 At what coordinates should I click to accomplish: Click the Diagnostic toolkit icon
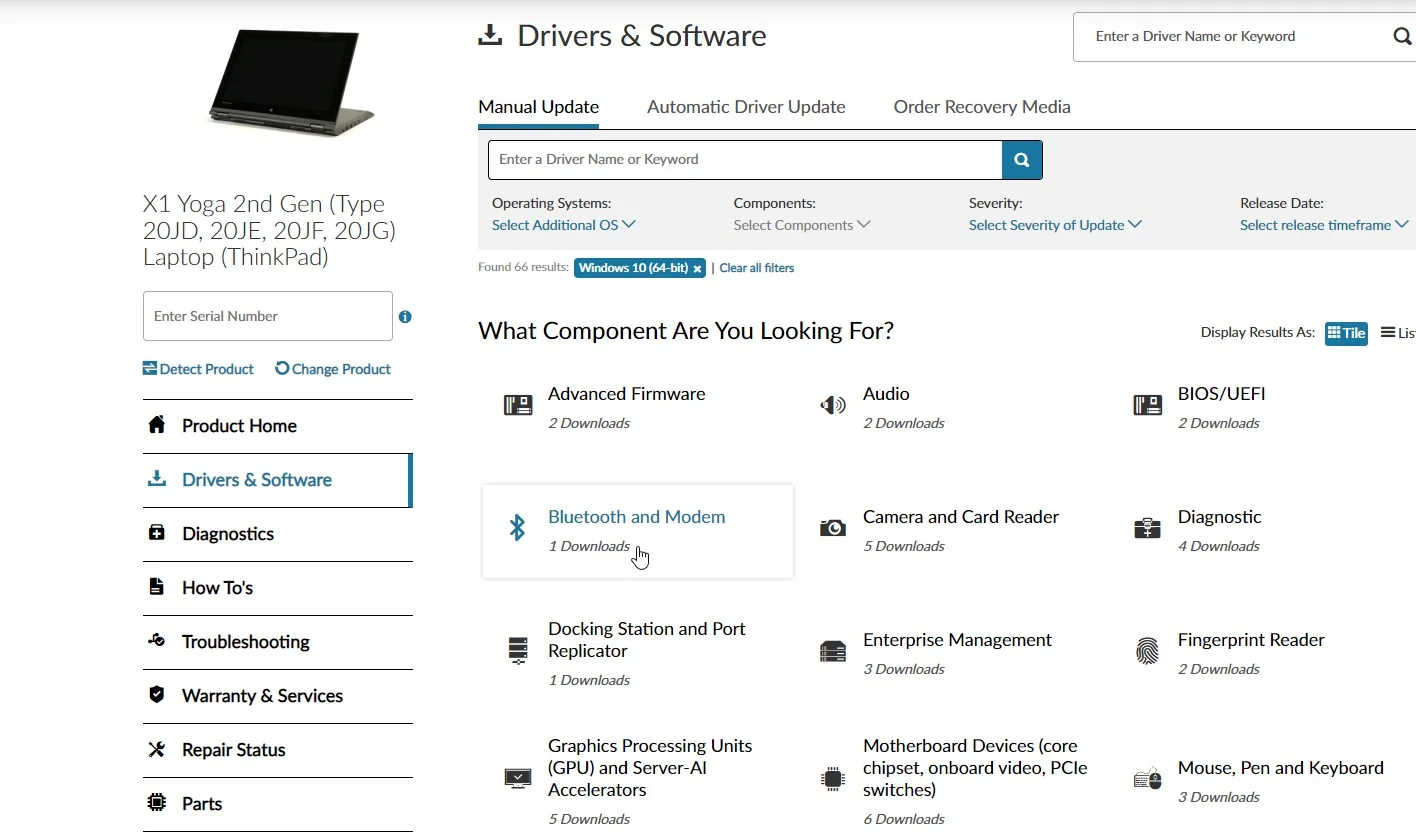pyautogui.click(x=1147, y=528)
